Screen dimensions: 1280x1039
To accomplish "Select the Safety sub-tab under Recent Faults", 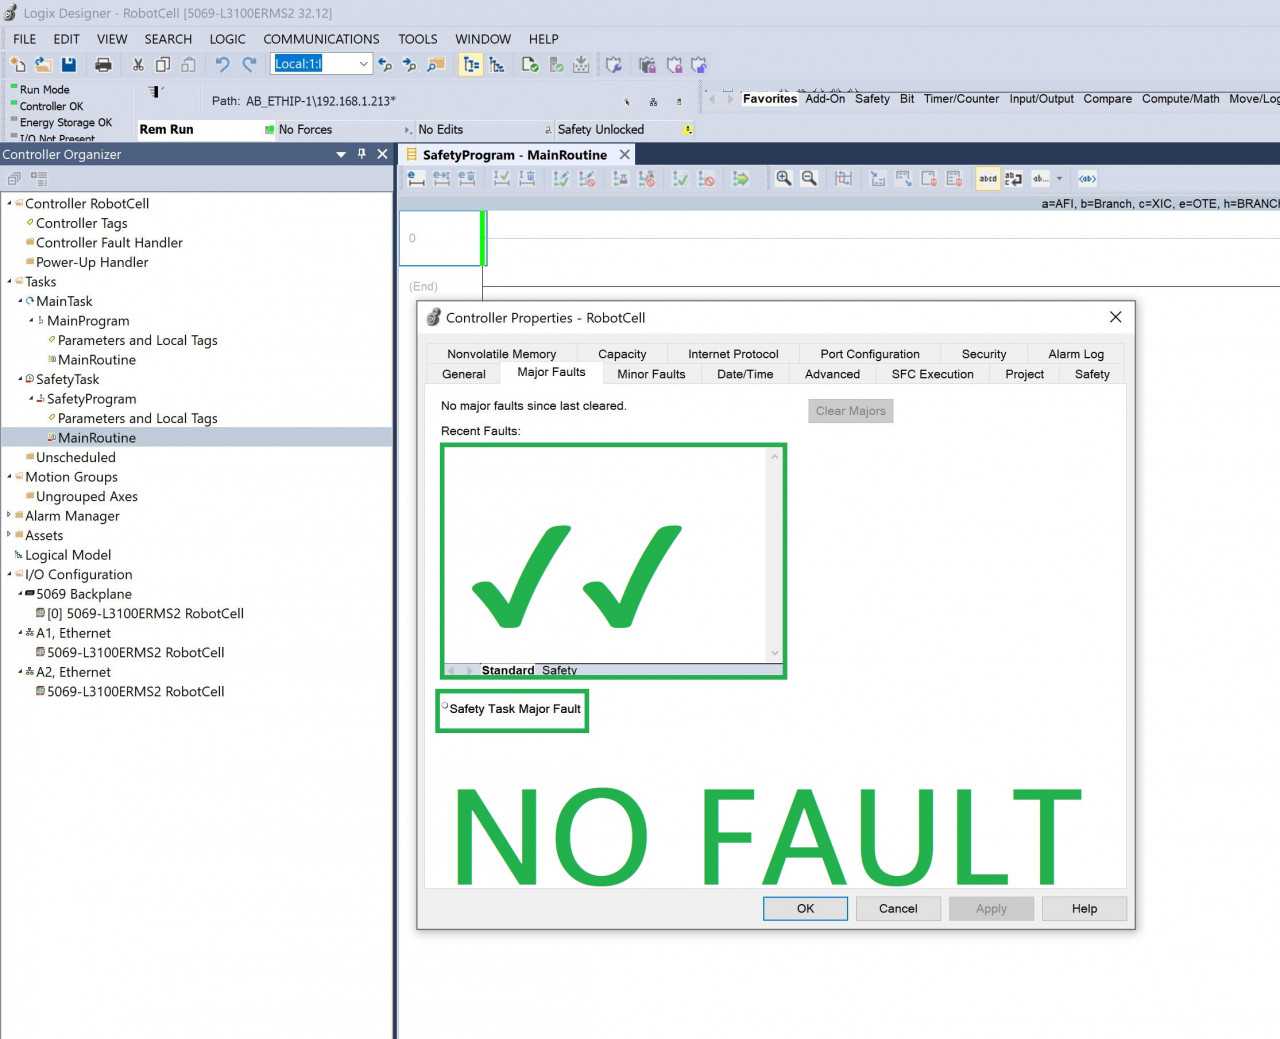I will click(559, 670).
